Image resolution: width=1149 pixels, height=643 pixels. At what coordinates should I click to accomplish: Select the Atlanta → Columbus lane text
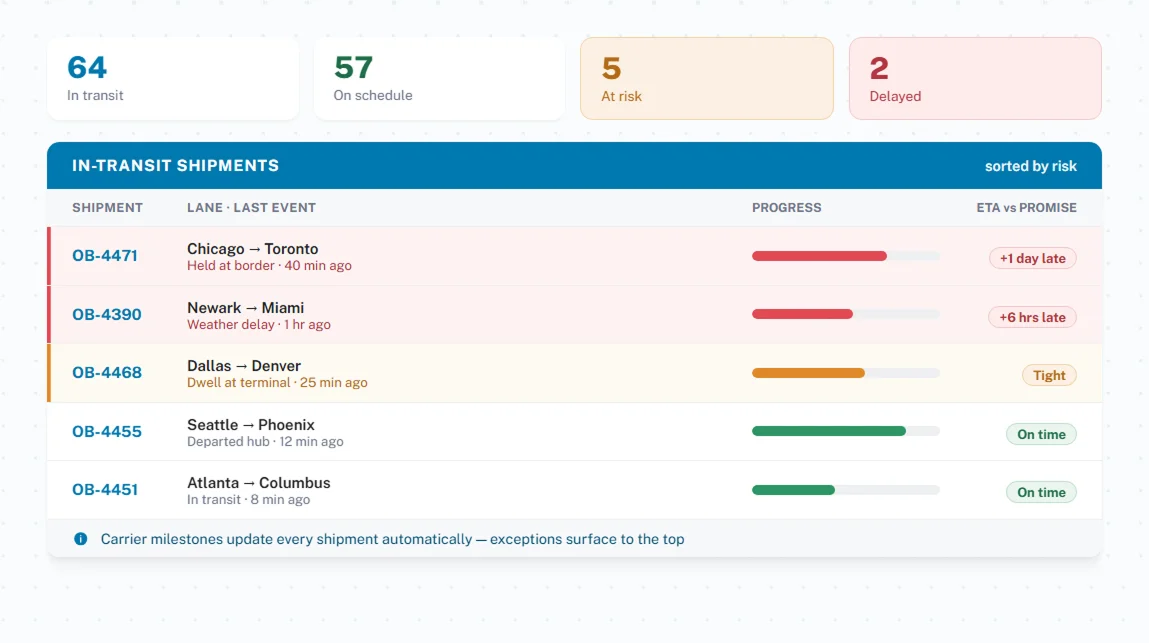(259, 483)
